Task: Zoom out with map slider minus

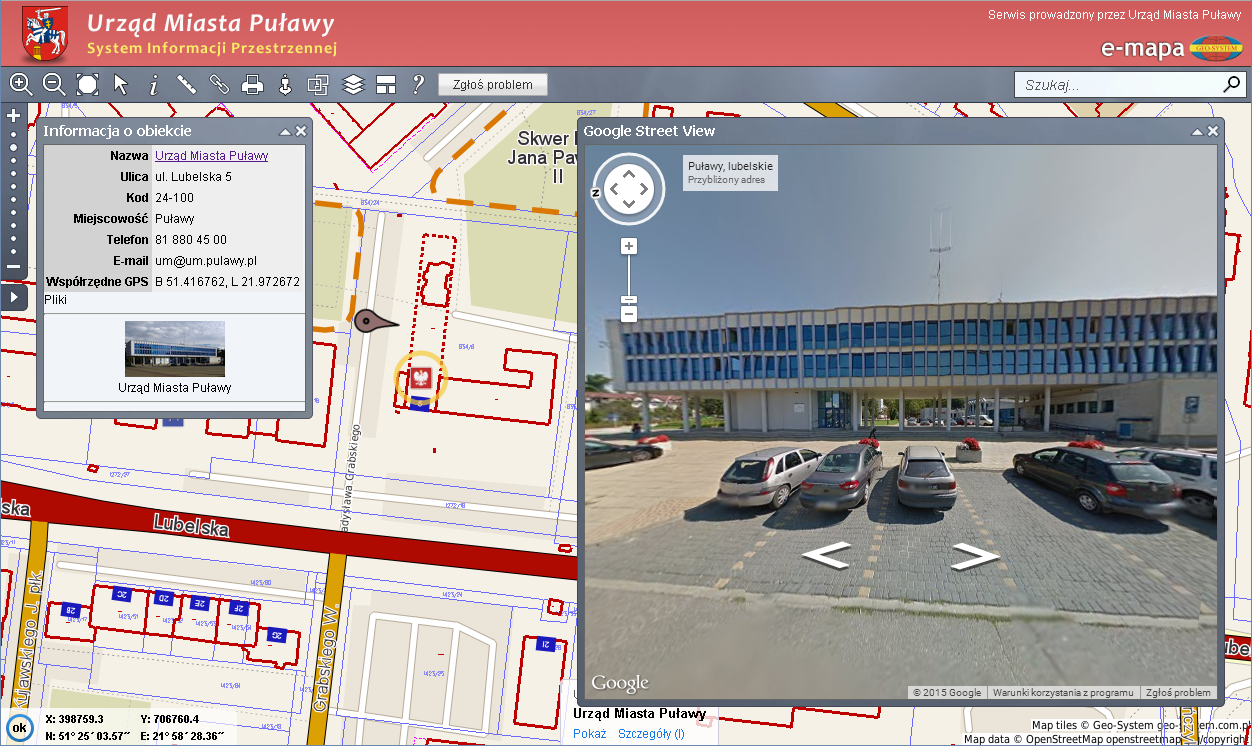Action: [14, 266]
